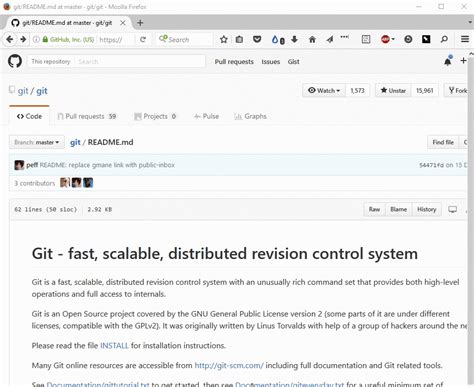Open new browser tab with plus button
Image resolution: width=474 pixels, height=387 pixels.
click(140, 23)
